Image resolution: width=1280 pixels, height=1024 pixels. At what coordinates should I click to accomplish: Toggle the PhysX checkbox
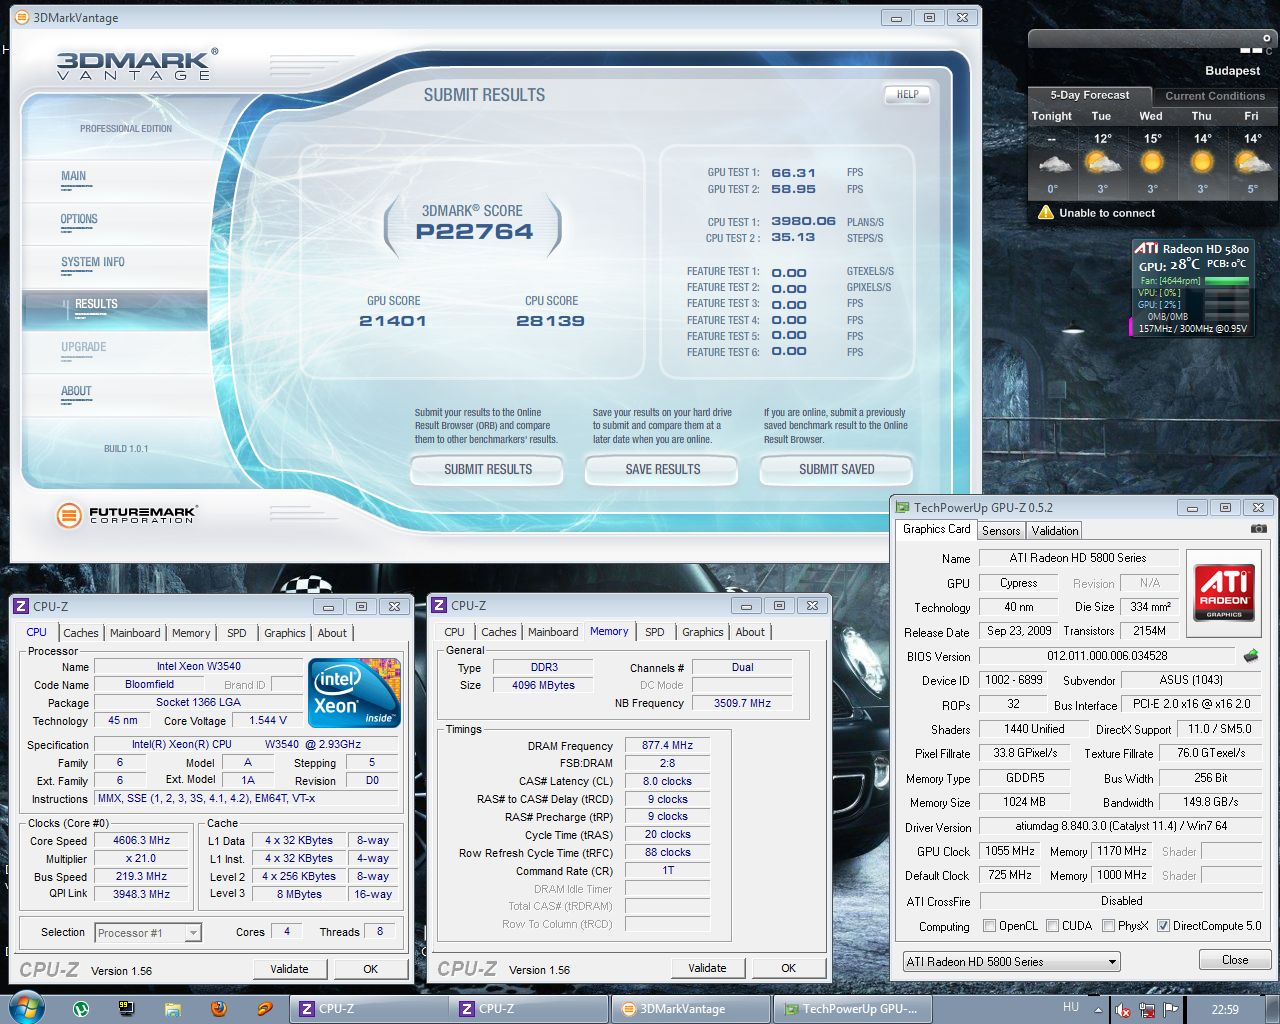click(x=1108, y=926)
